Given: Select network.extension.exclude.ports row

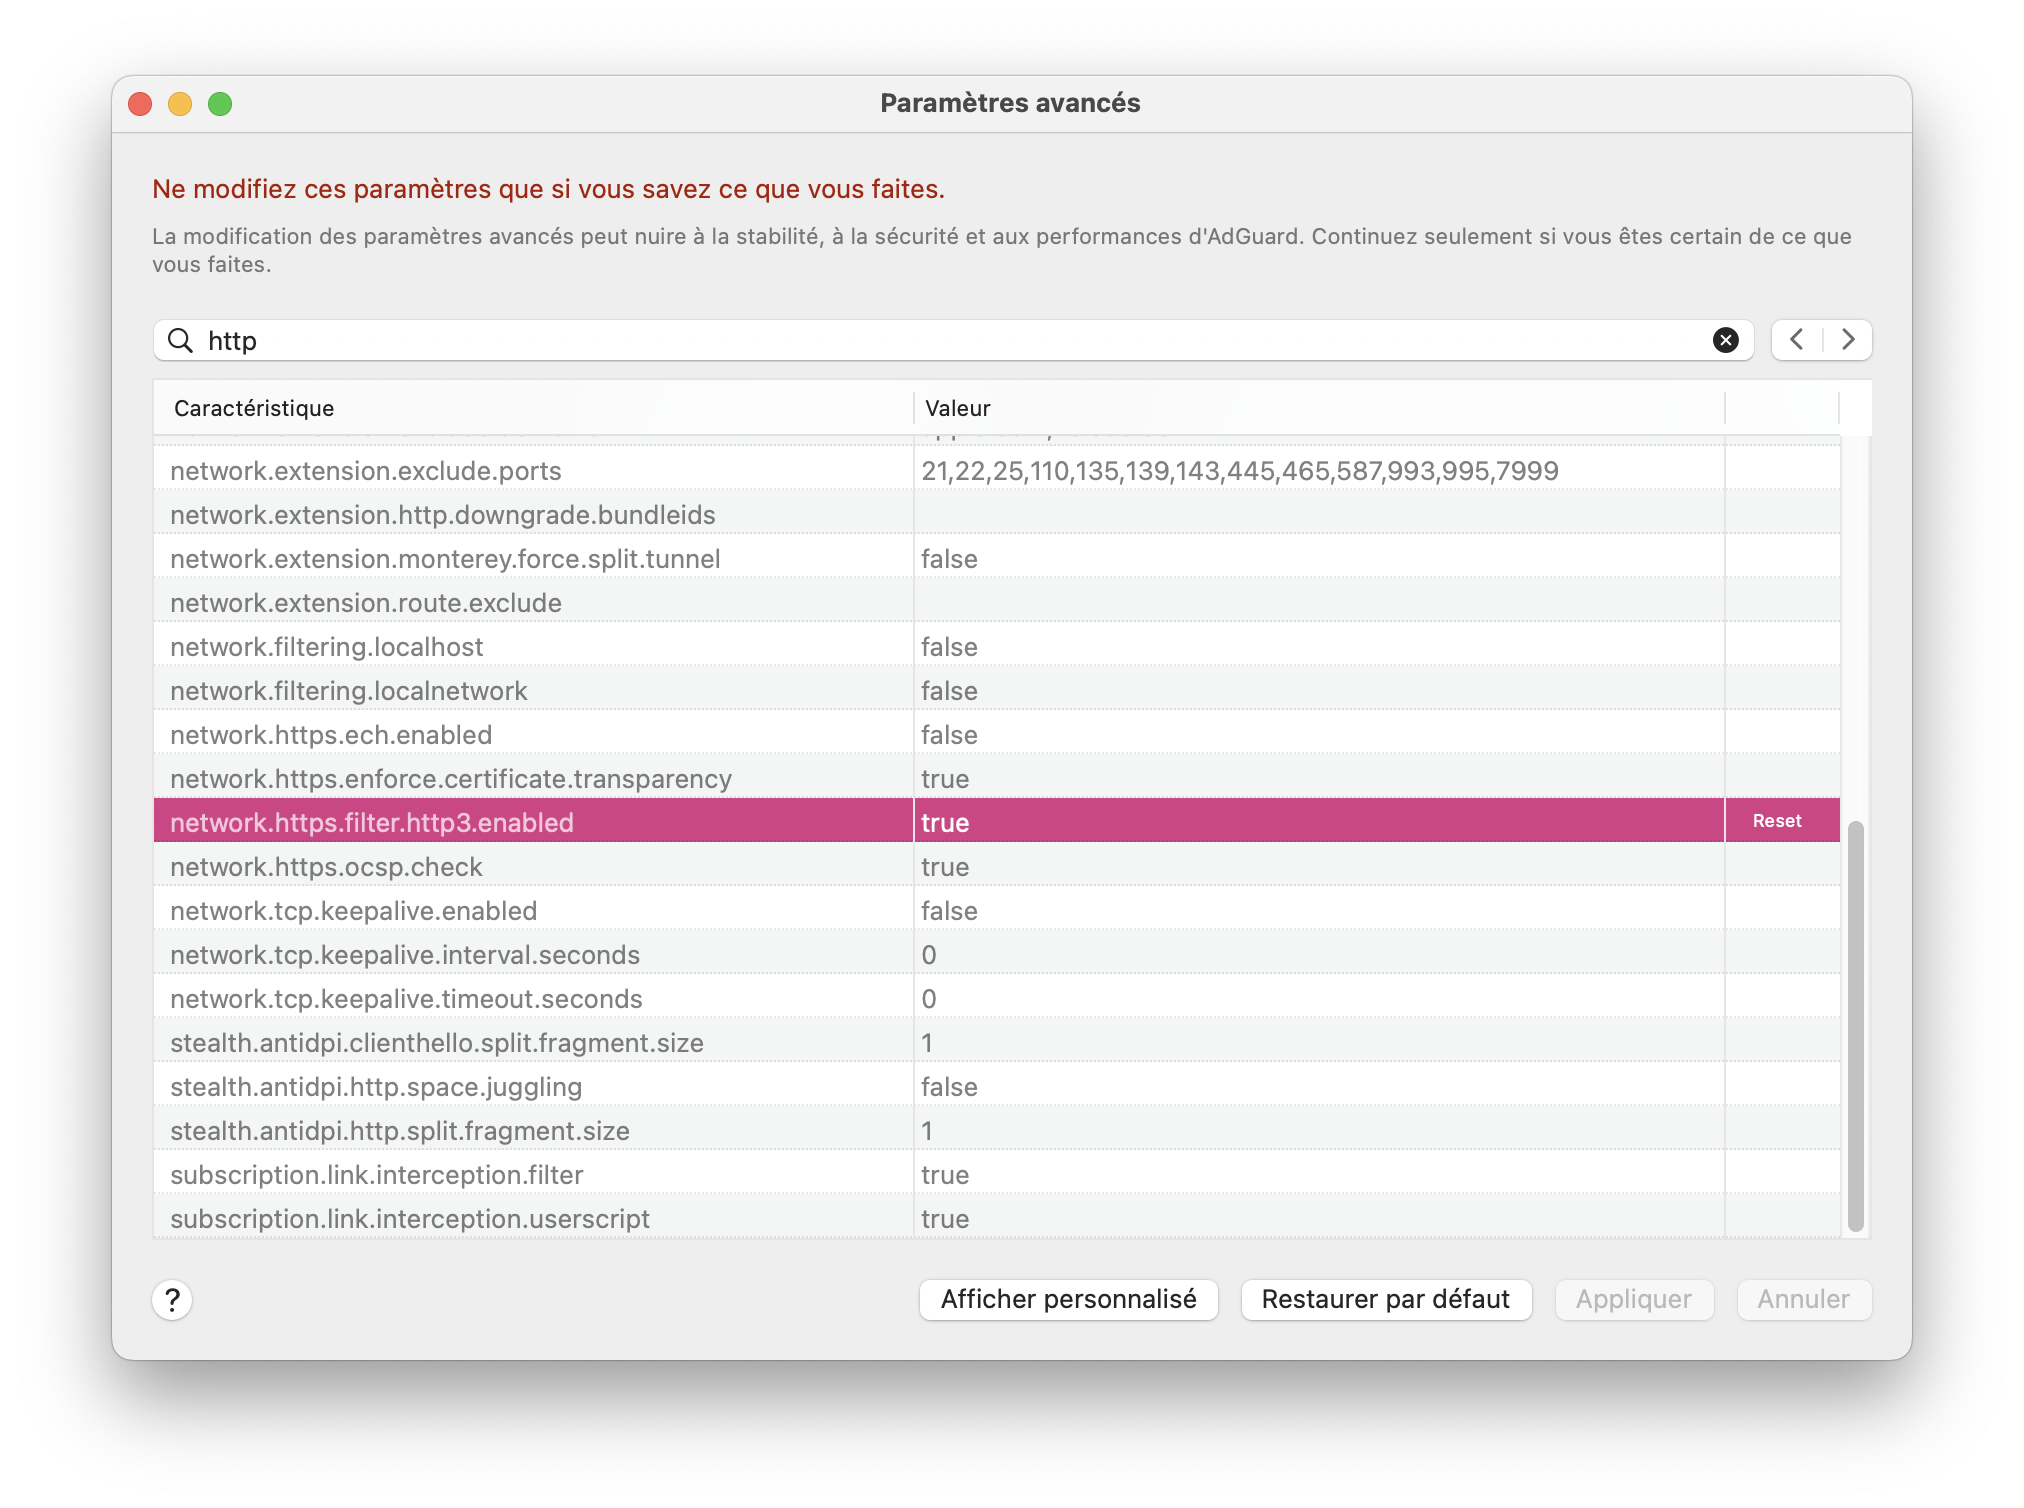Looking at the screenshot, I should click(997, 471).
